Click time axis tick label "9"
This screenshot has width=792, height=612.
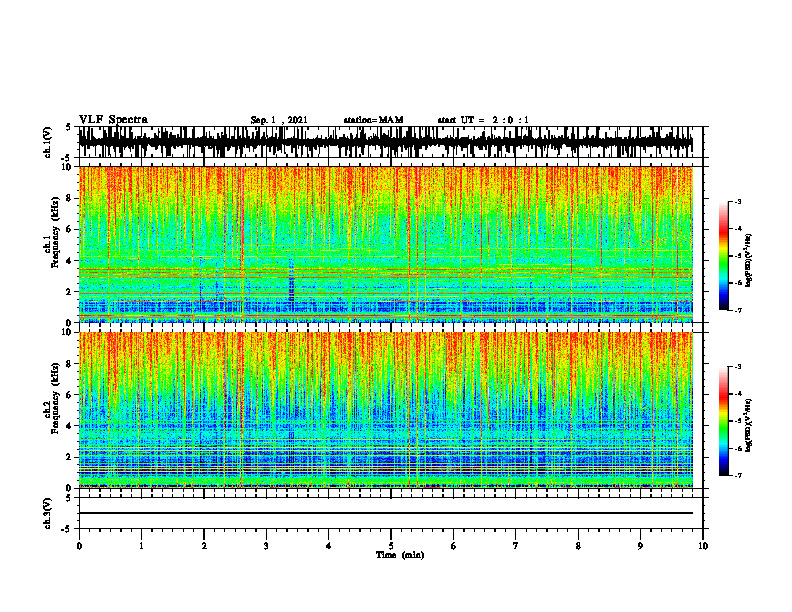(x=640, y=546)
